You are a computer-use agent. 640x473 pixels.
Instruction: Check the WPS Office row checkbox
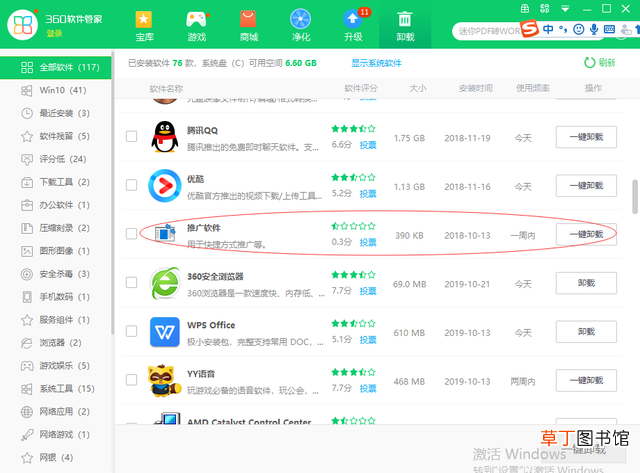pyautogui.click(x=131, y=331)
